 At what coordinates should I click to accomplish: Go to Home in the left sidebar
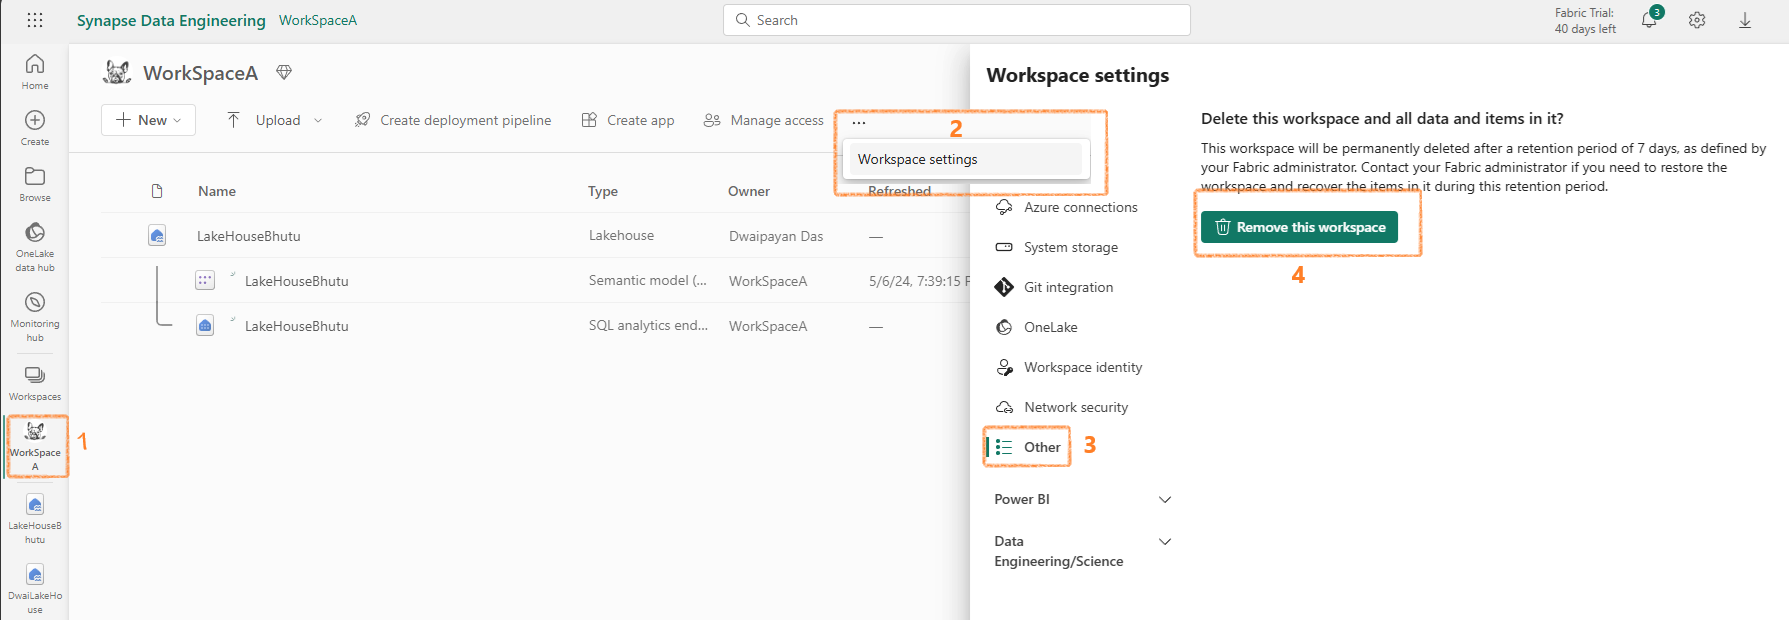pos(35,72)
